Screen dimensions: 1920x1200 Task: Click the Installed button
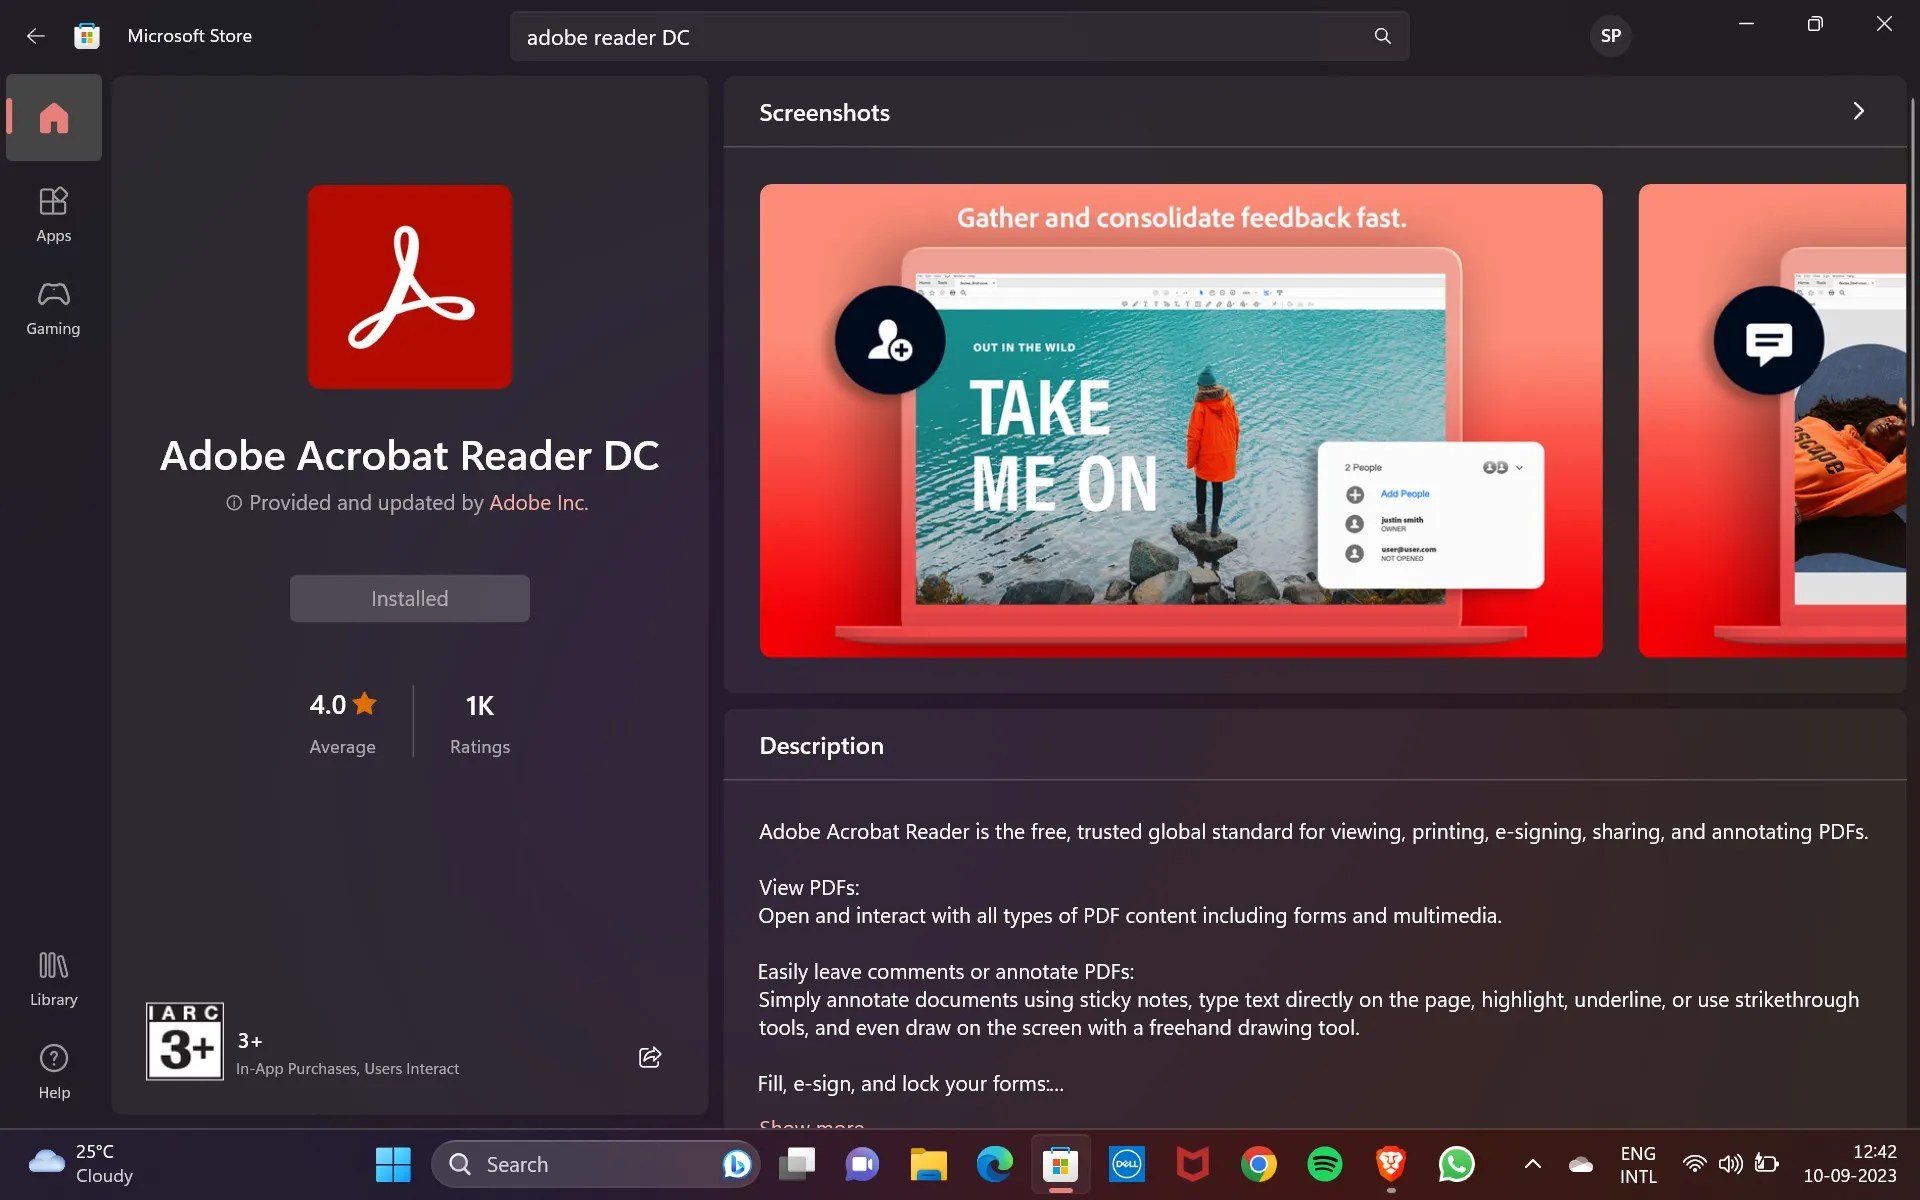pos(409,598)
